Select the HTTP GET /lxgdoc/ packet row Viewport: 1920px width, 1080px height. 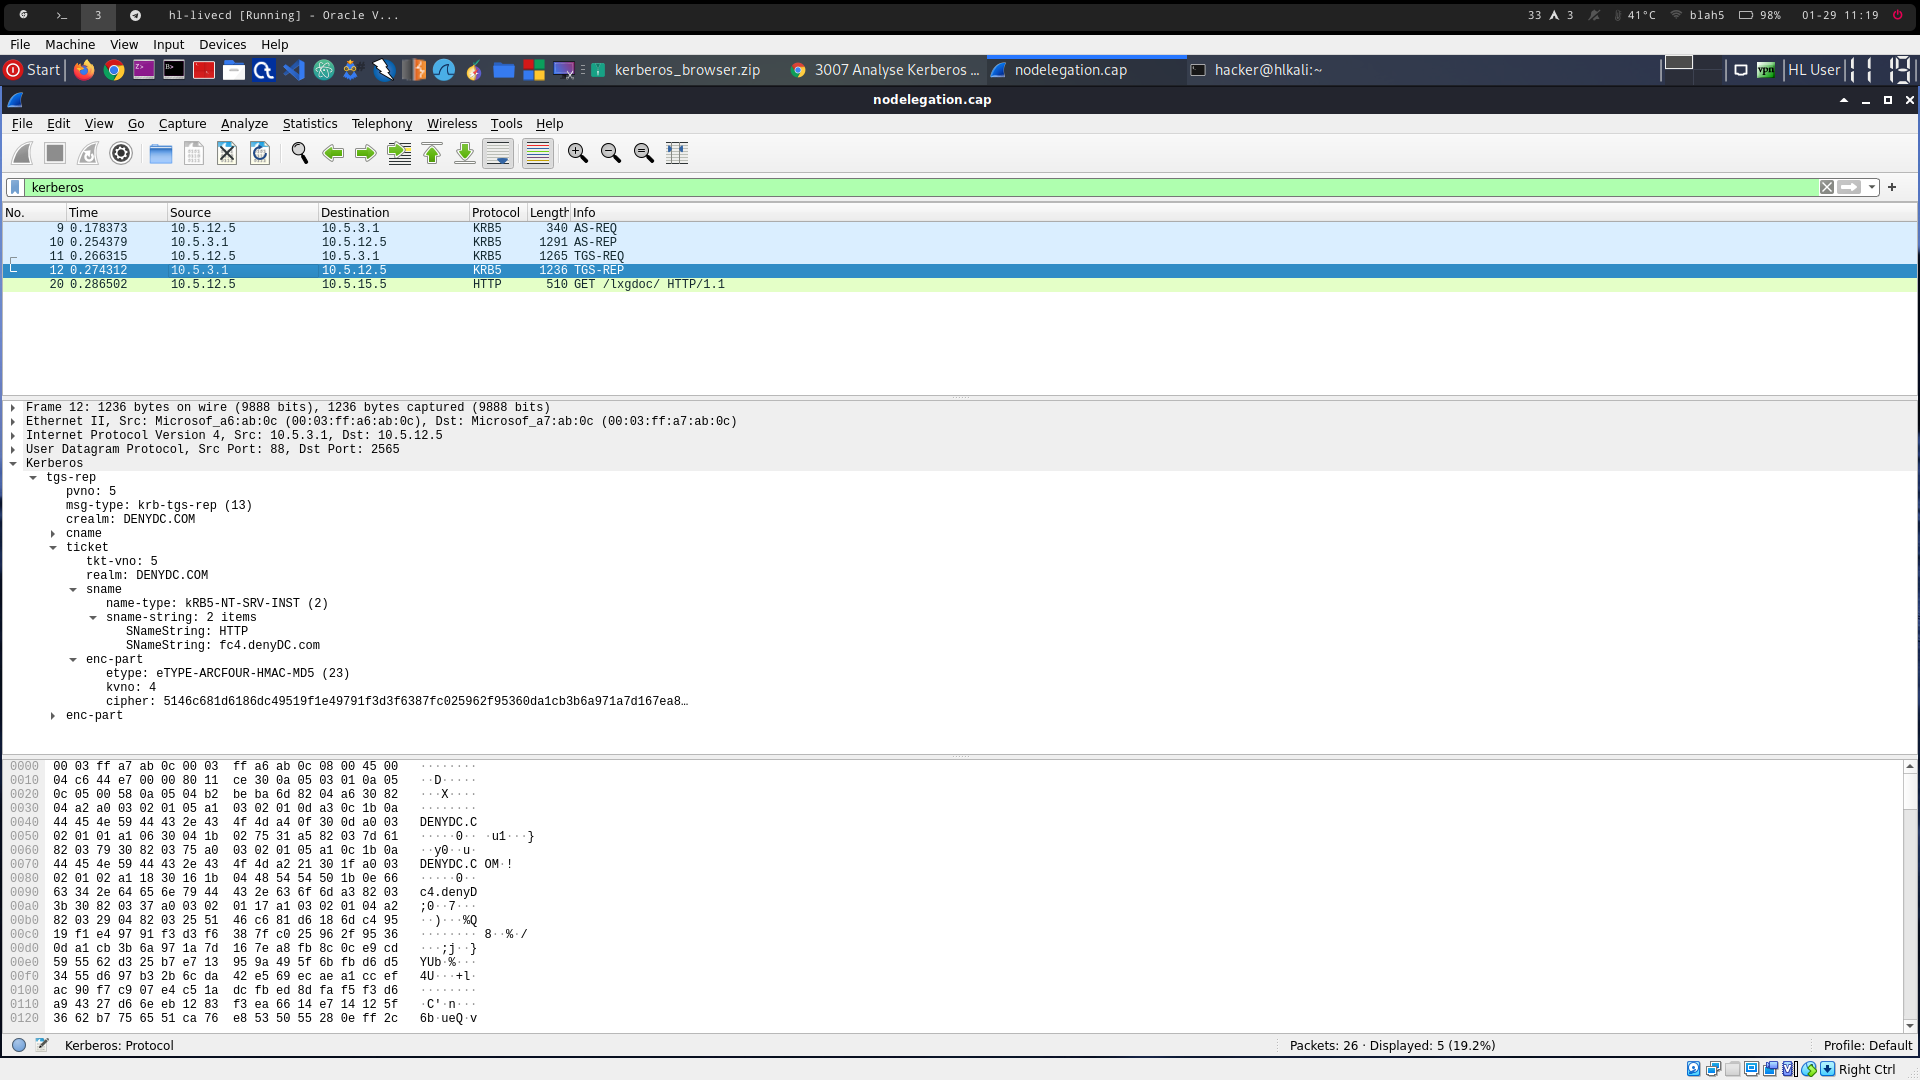648,284
